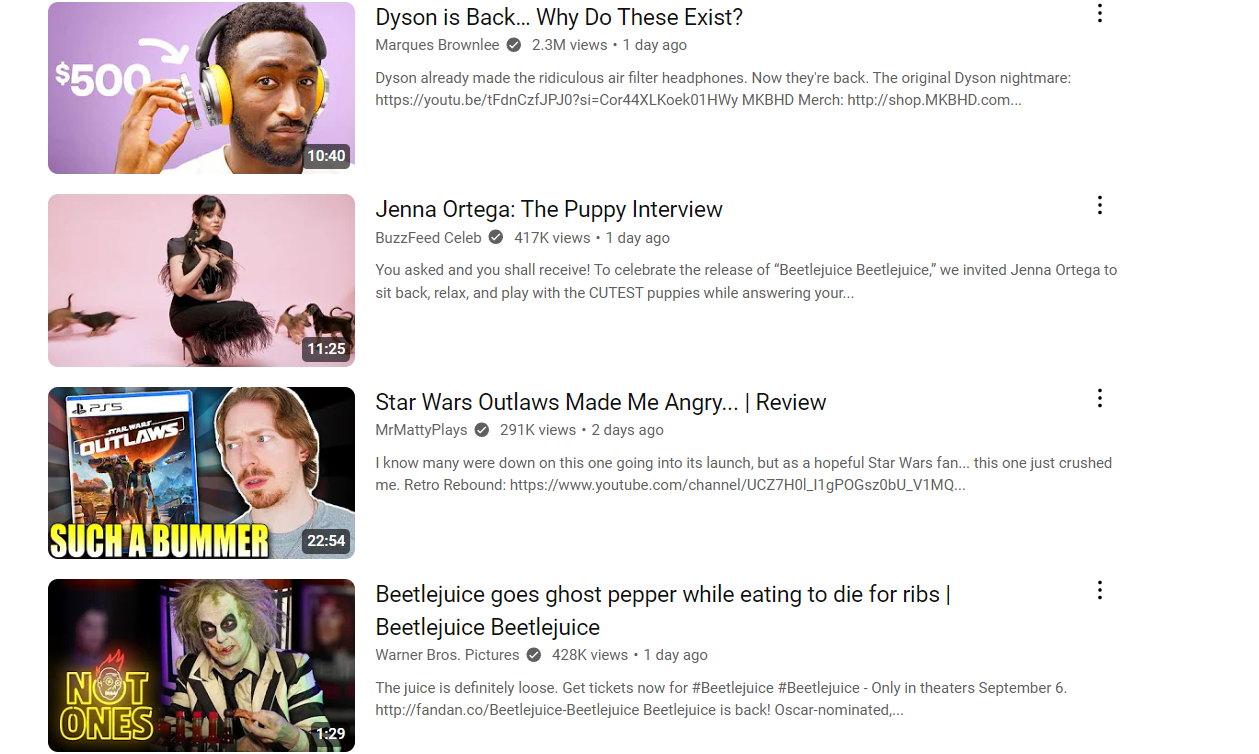
Task: Click the Jenna Ortega puppy interview thumbnail
Action: tap(200, 280)
